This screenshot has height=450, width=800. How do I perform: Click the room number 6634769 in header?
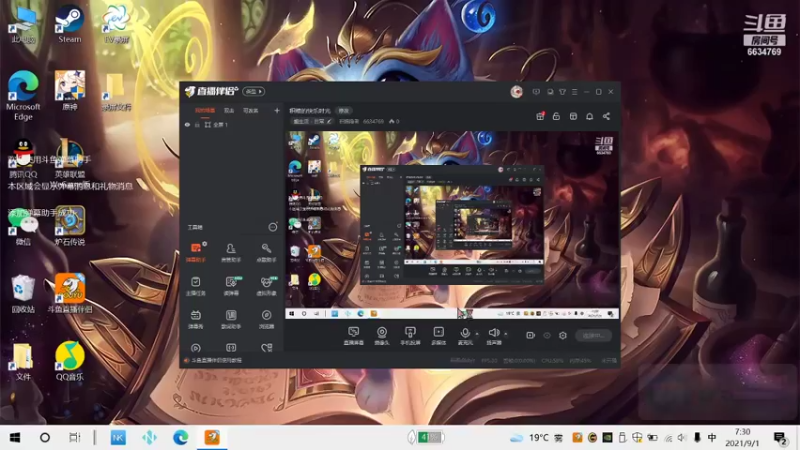(x=373, y=121)
